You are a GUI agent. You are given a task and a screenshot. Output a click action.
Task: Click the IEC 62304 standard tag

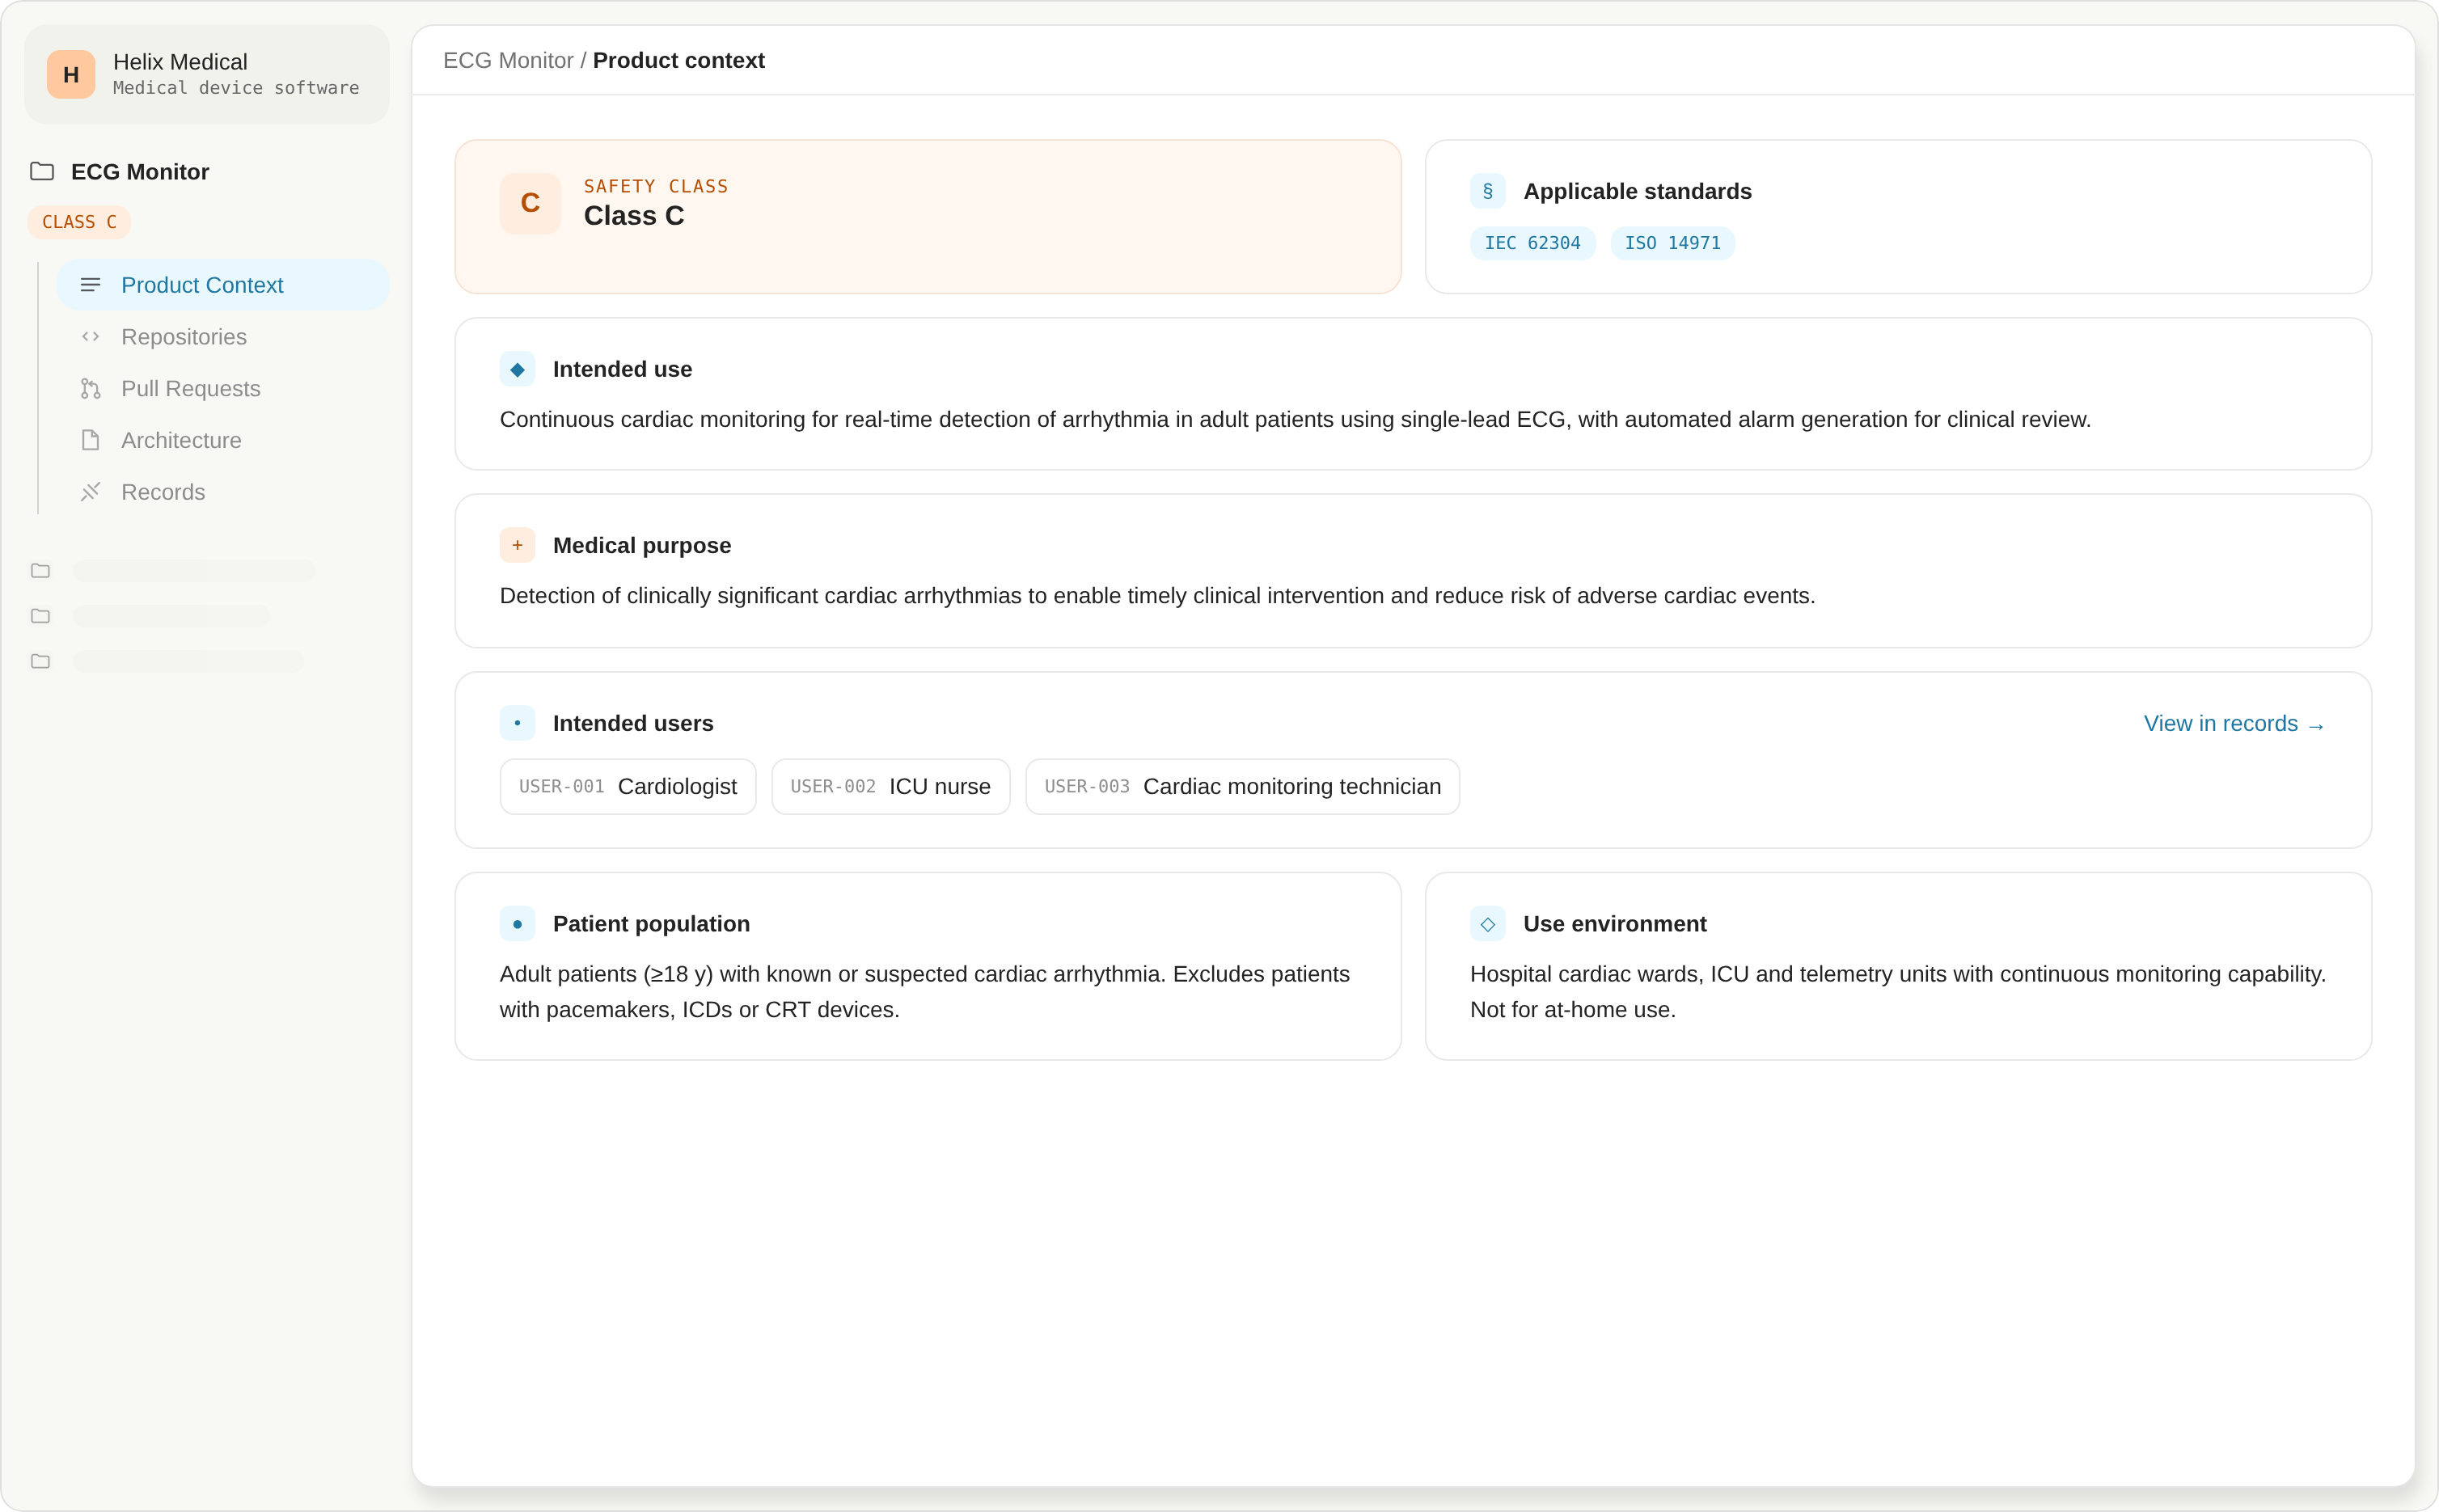click(1532, 243)
